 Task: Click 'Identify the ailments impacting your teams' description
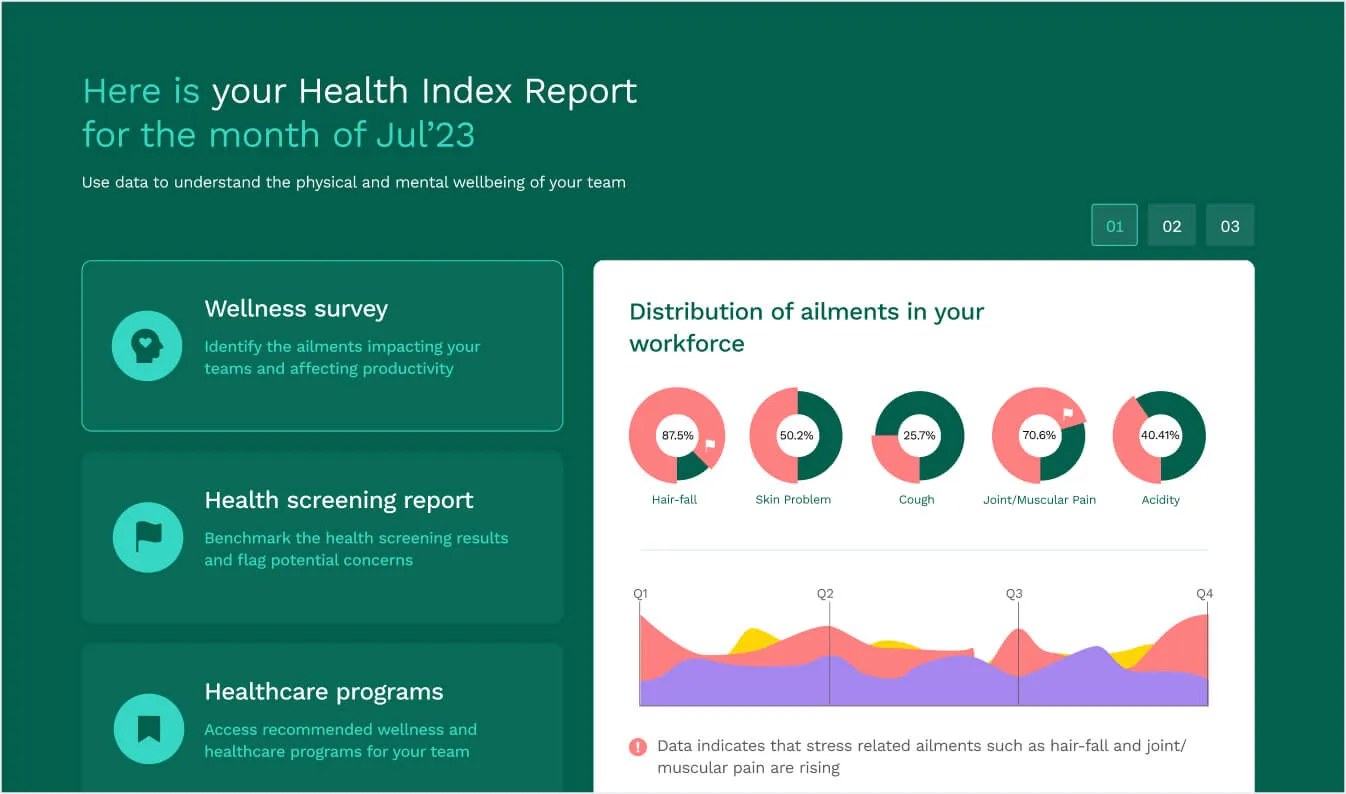[x=342, y=358]
